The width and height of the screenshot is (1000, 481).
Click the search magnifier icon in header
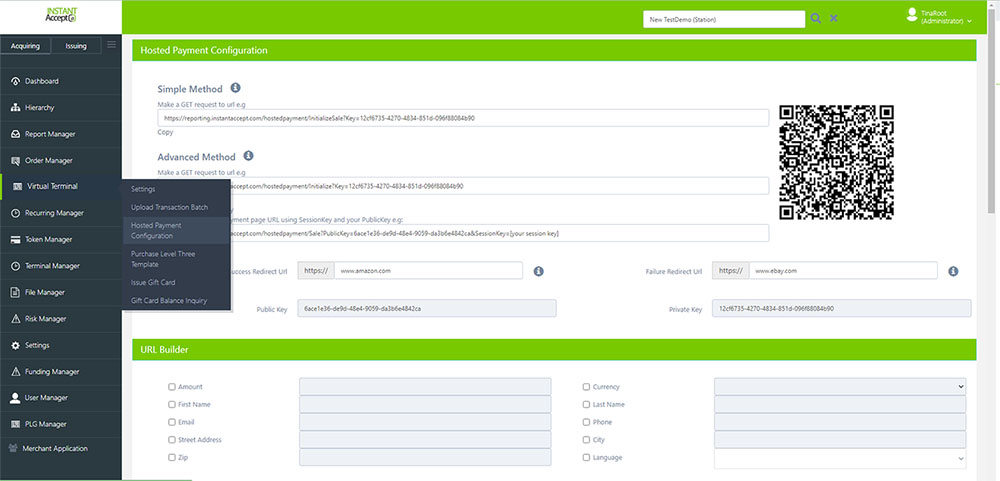click(x=816, y=19)
